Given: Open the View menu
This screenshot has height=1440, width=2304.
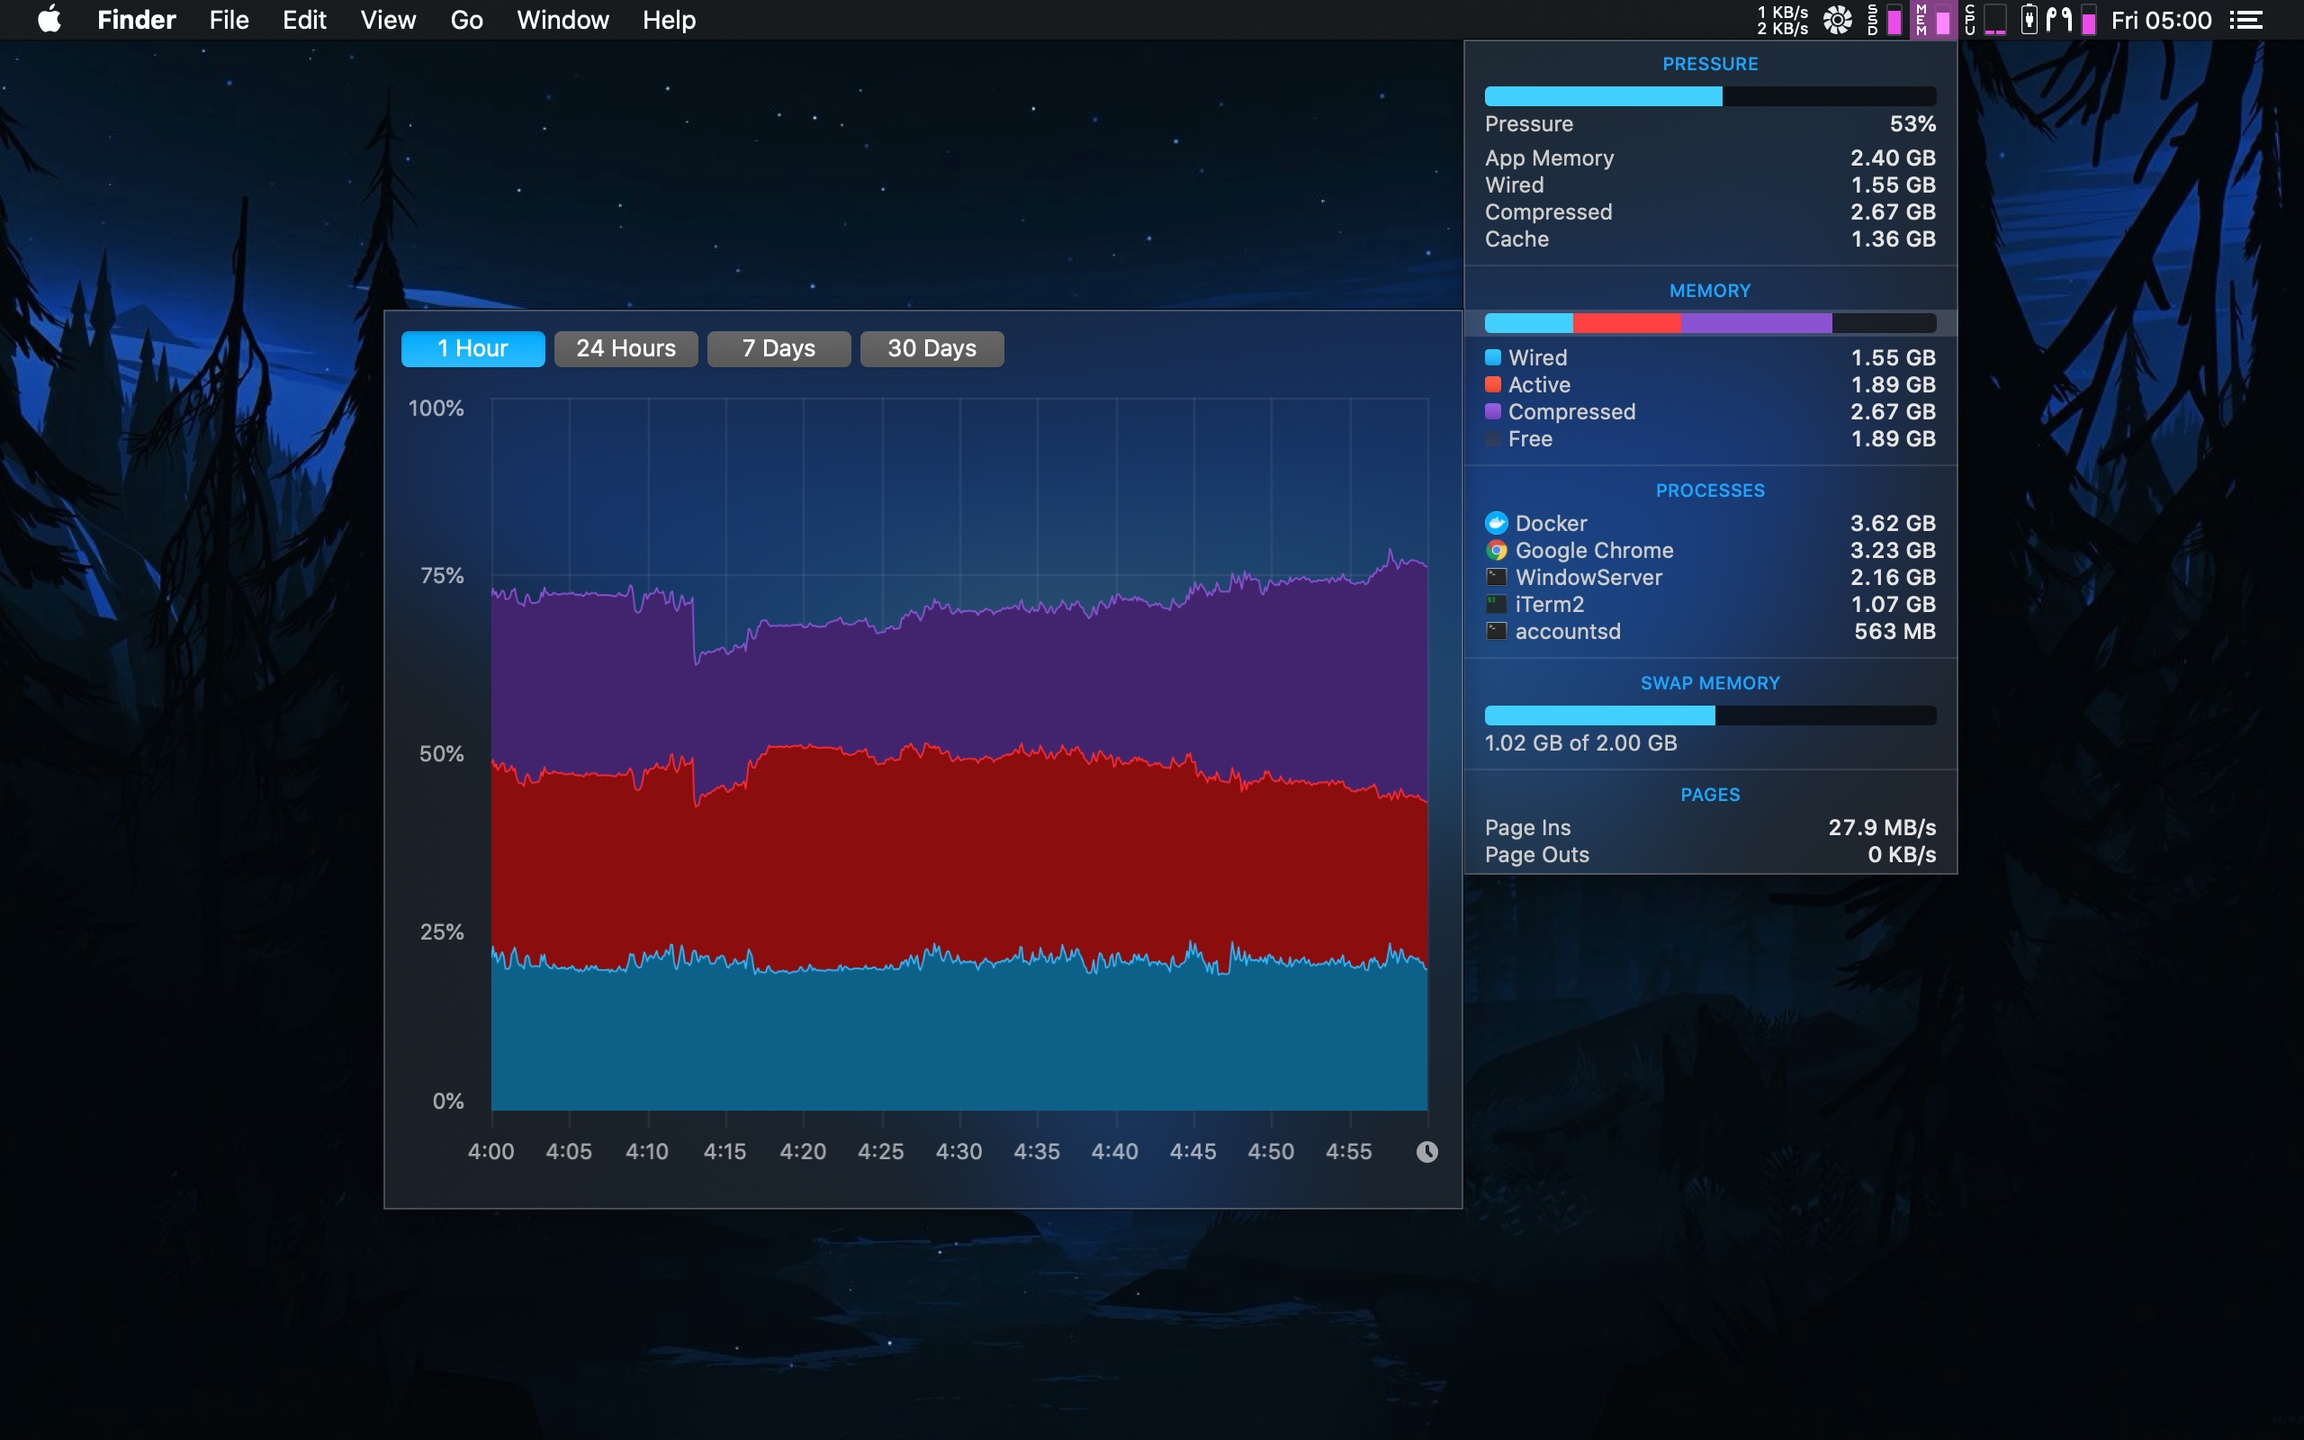Looking at the screenshot, I should (387, 20).
